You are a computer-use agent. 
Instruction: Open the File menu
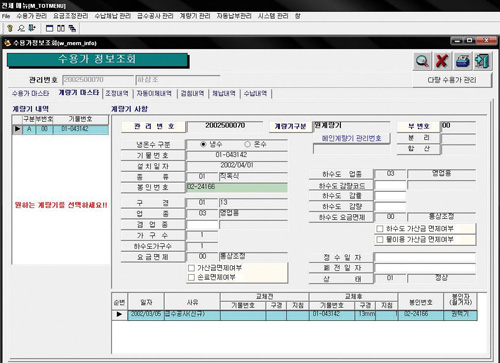pyautogui.click(x=6, y=16)
